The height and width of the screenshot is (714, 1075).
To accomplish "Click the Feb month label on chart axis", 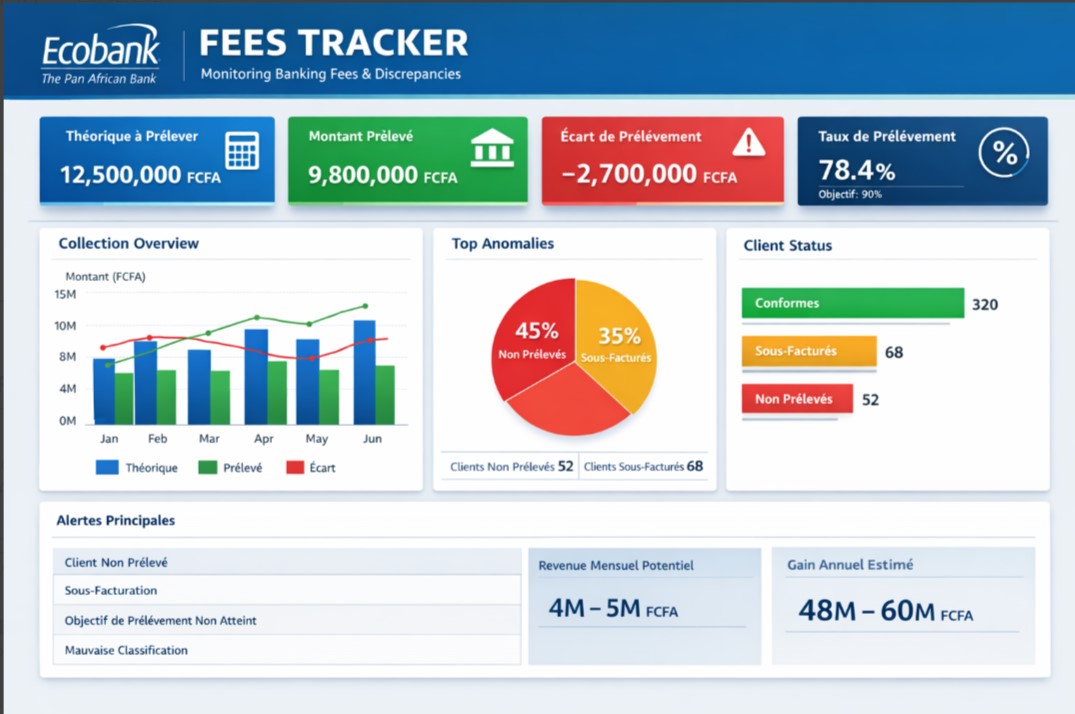I will 157,438.
